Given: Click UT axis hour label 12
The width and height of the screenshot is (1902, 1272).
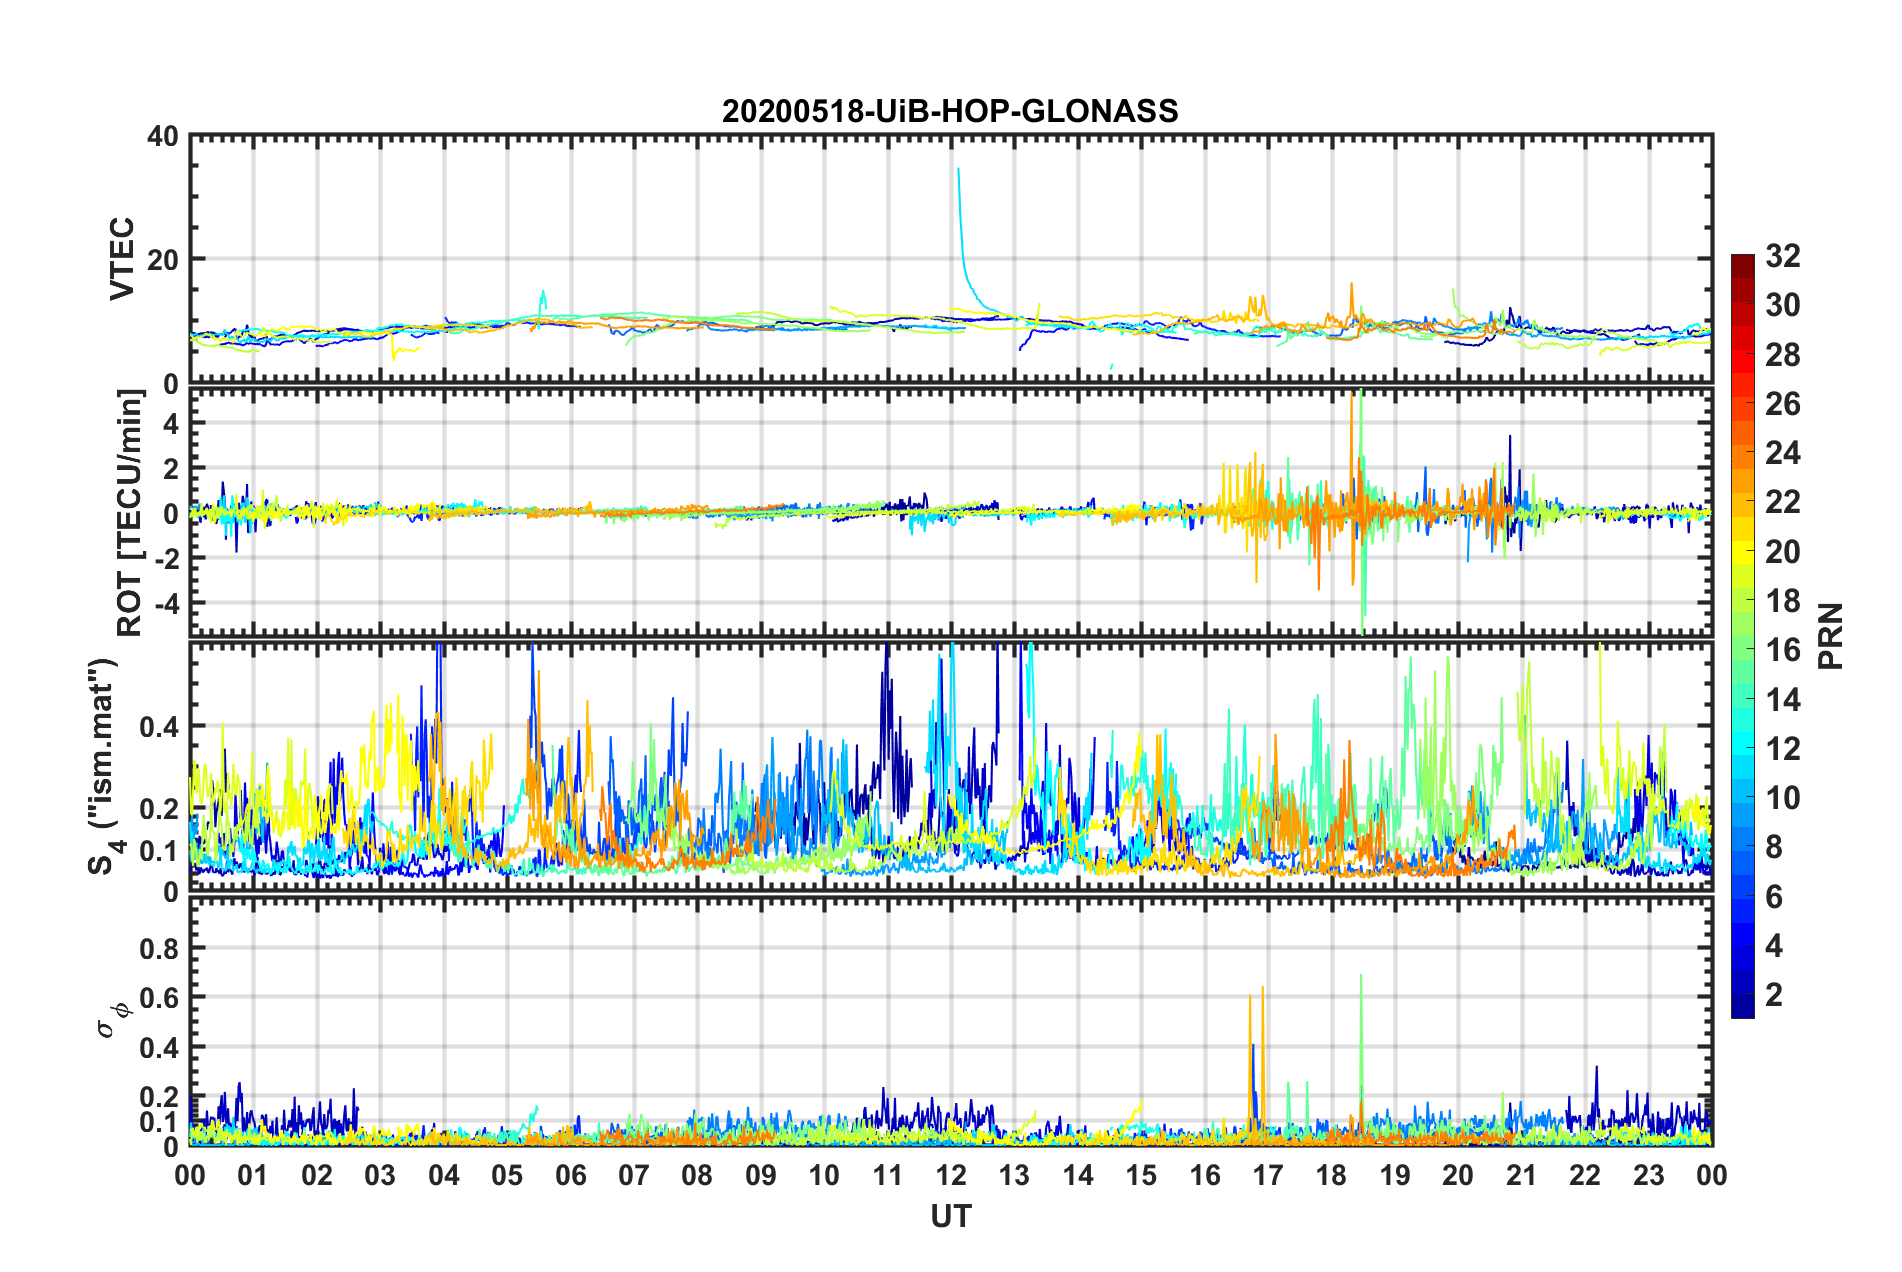Looking at the screenshot, I should click(951, 1175).
